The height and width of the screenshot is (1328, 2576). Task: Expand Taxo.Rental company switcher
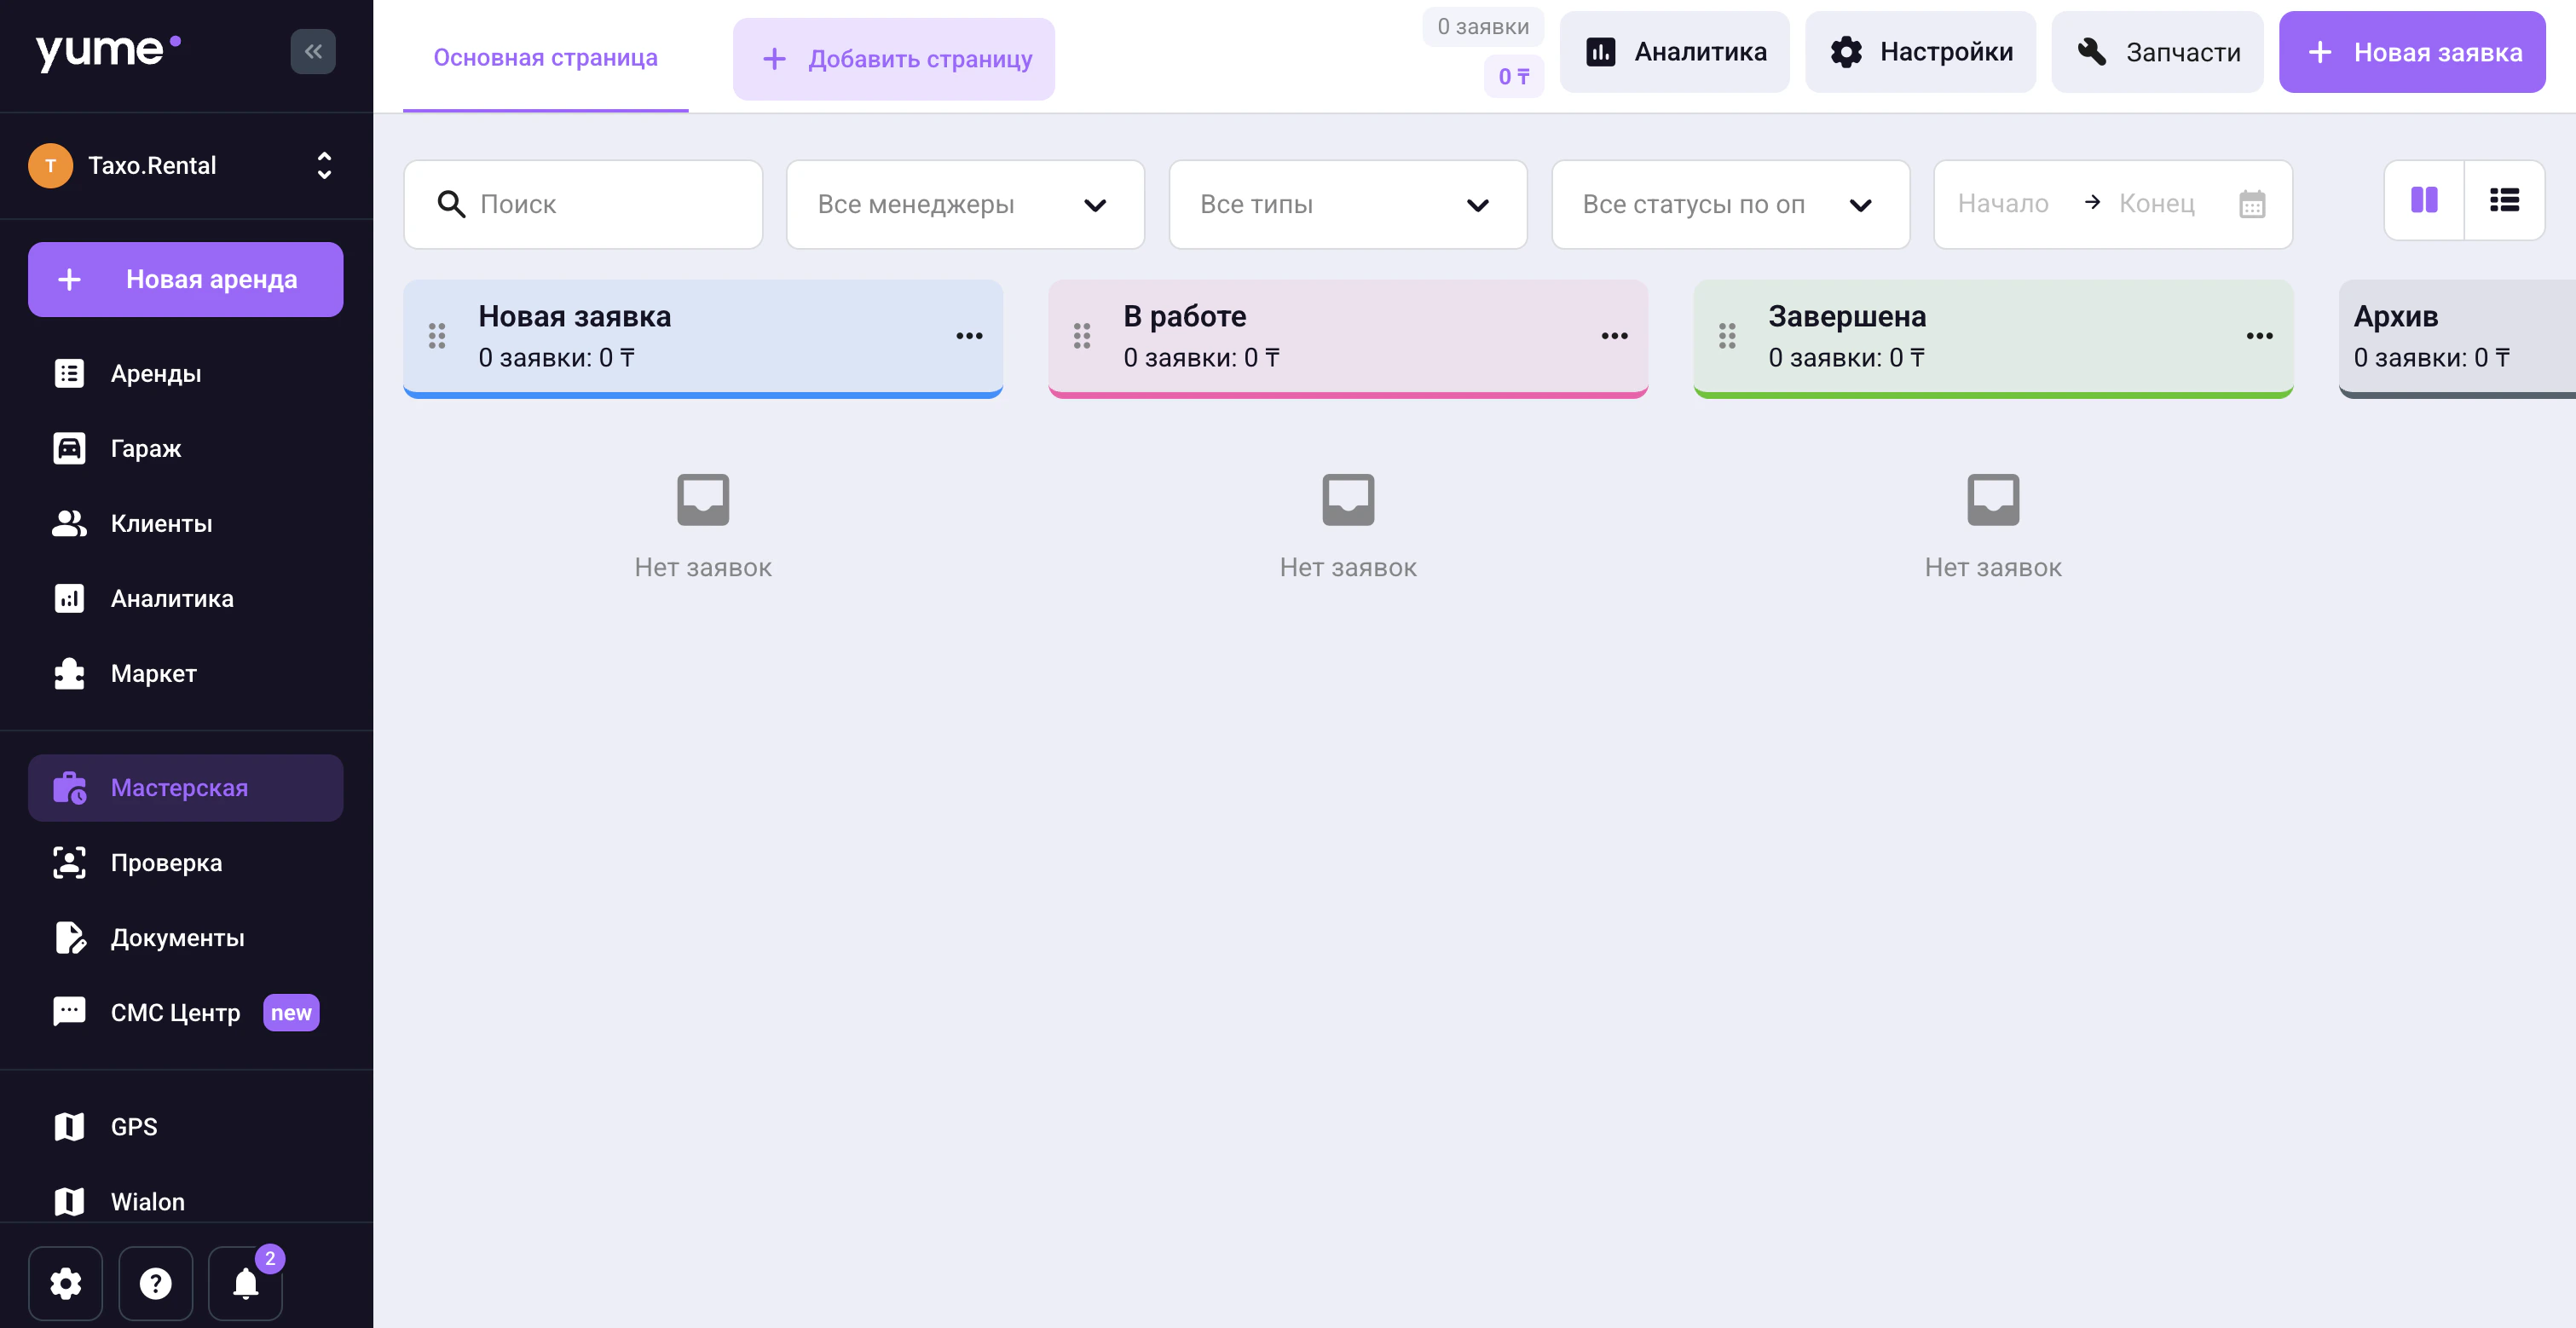(x=185, y=165)
